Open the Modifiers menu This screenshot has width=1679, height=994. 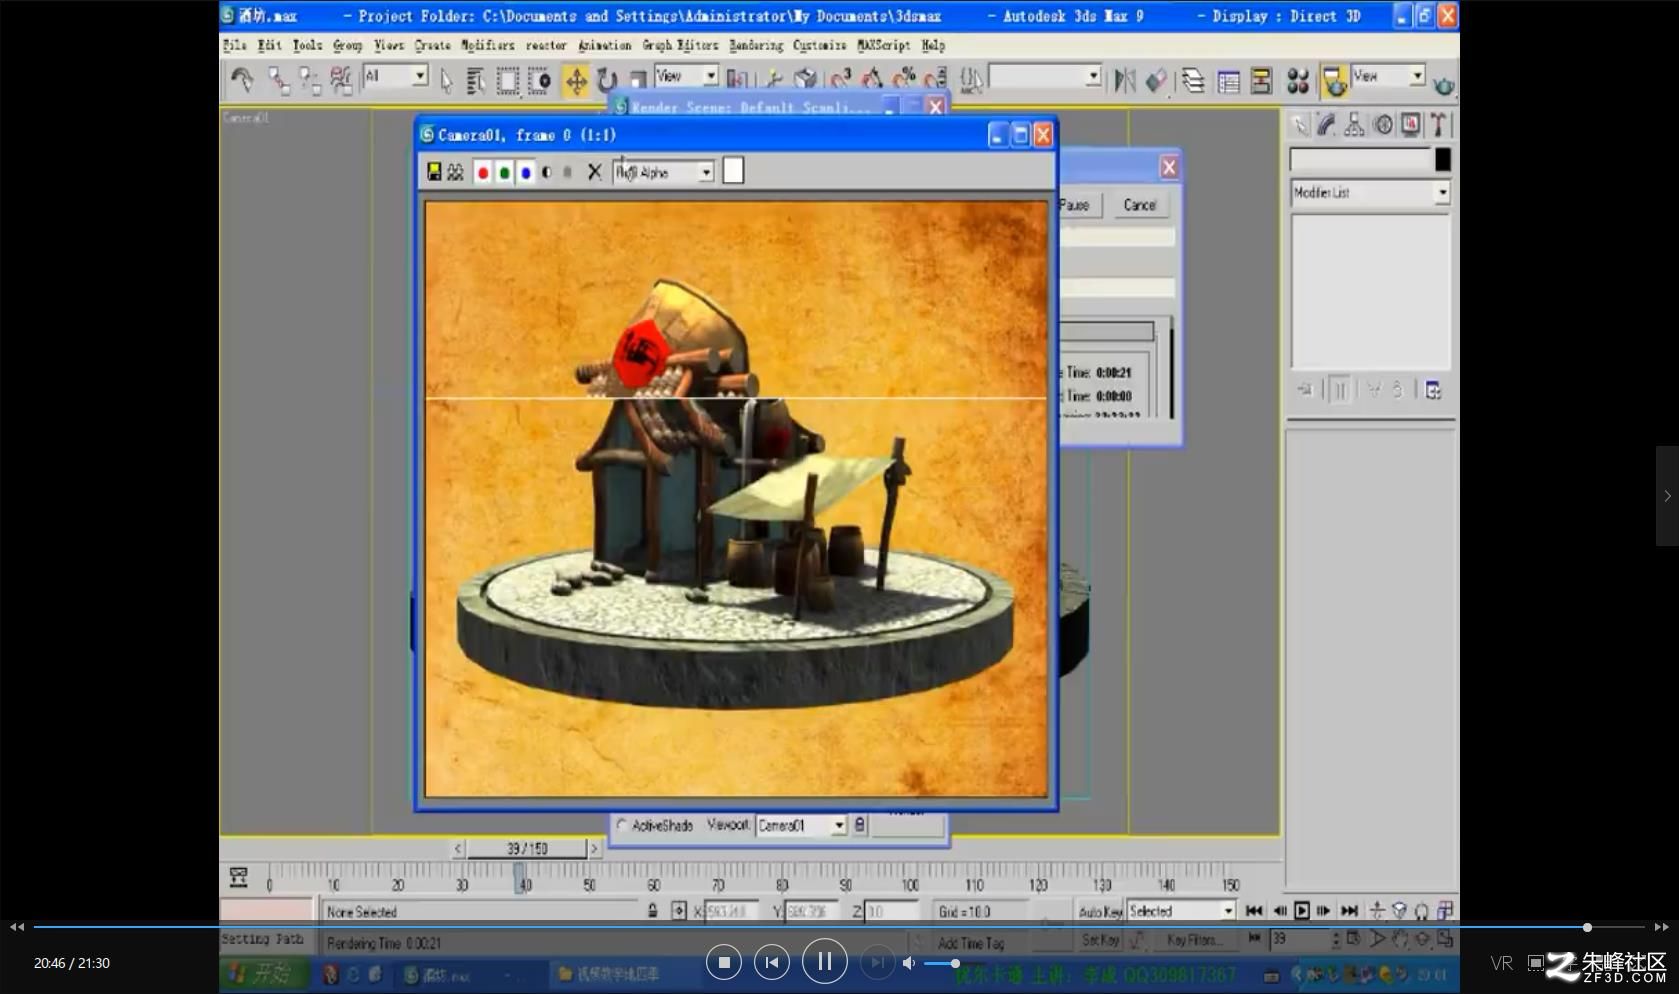tap(487, 45)
